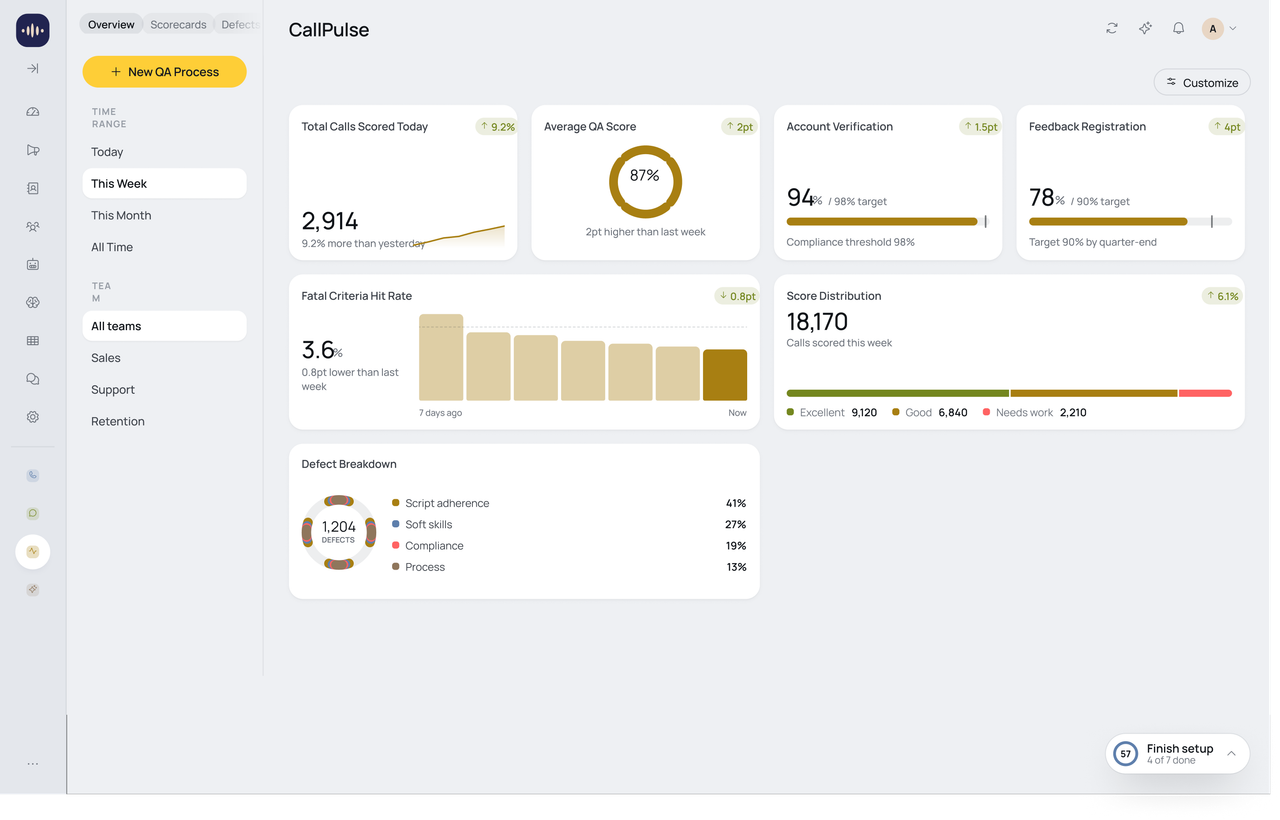Click the 6.1% badge on Score Distribution
This screenshot has width=1280, height=820.
(x=1222, y=296)
